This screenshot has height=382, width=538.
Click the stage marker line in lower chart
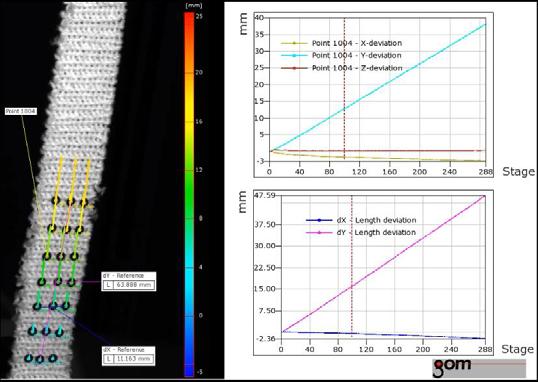pos(352,267)
